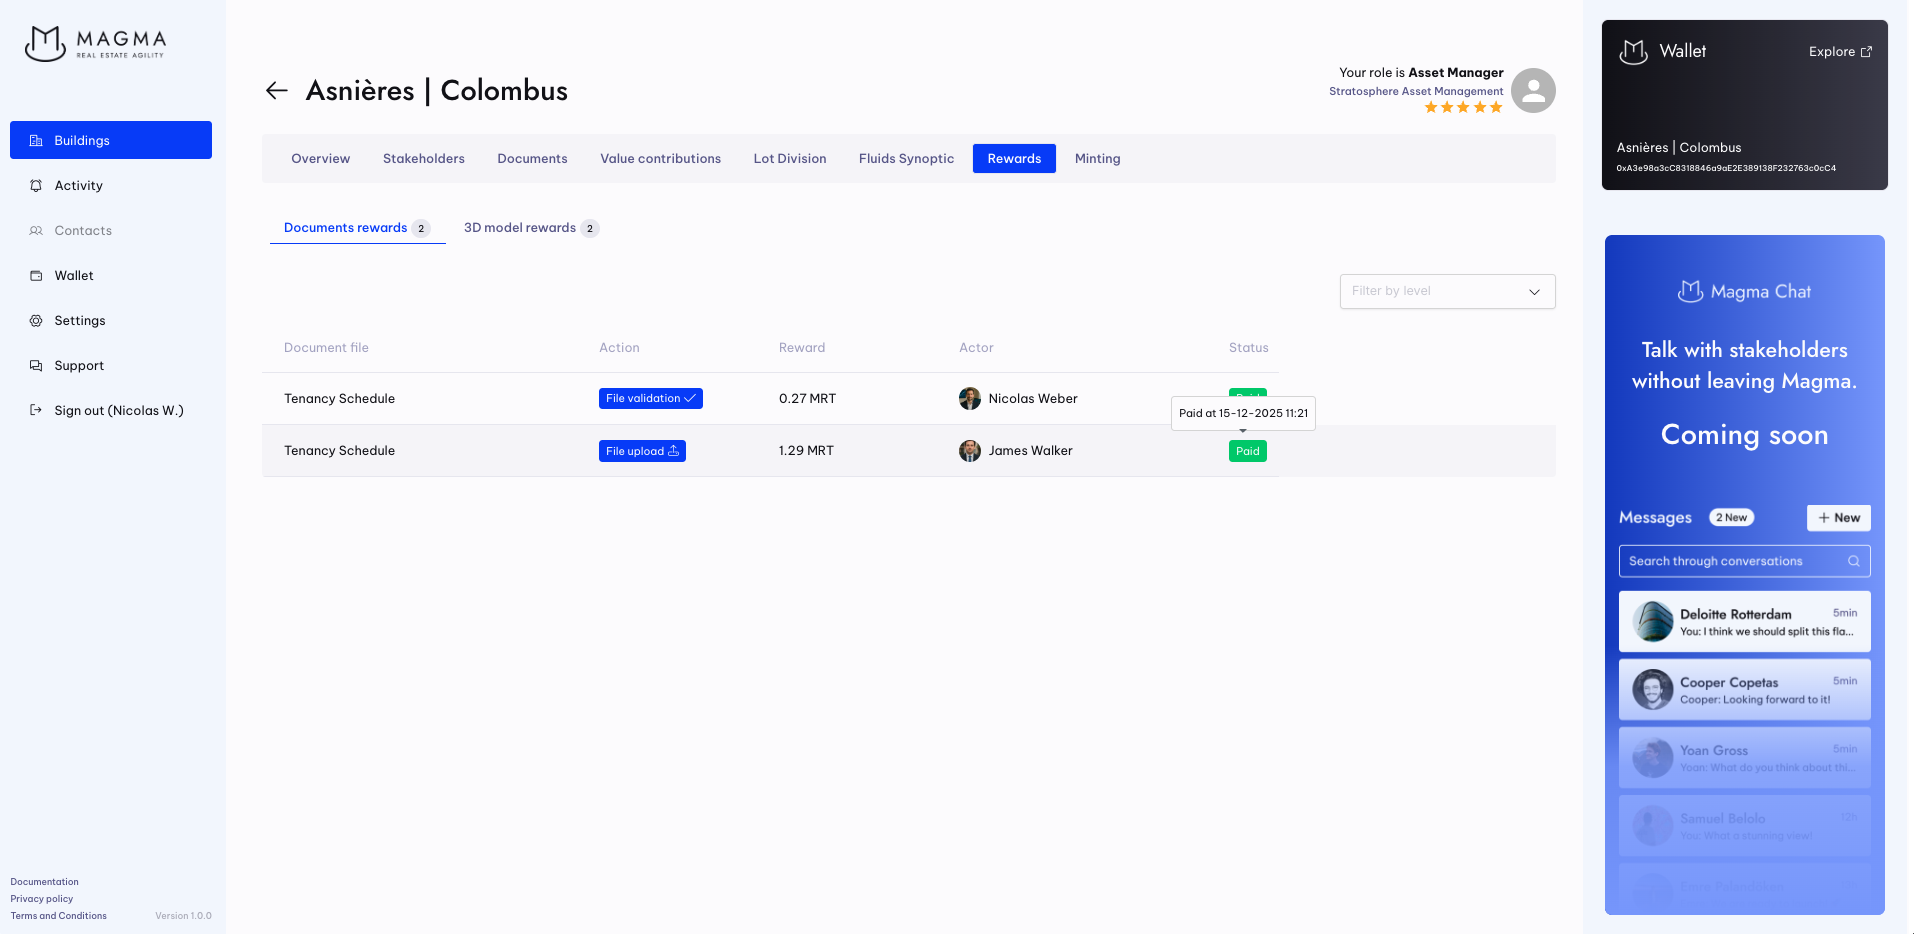This screenshot has width=1914, height=934.
Task: Click the File upload action badge
Action: click(642, 451)
